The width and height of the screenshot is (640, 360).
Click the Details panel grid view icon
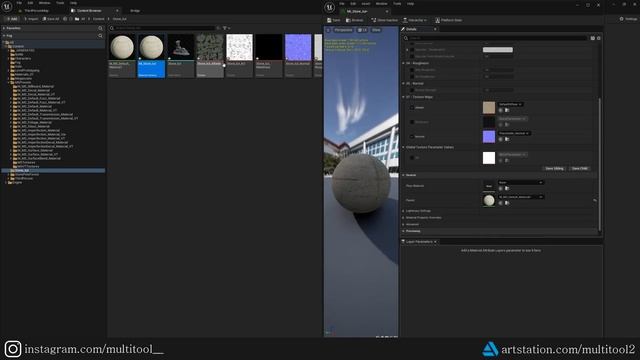(593, 38)
